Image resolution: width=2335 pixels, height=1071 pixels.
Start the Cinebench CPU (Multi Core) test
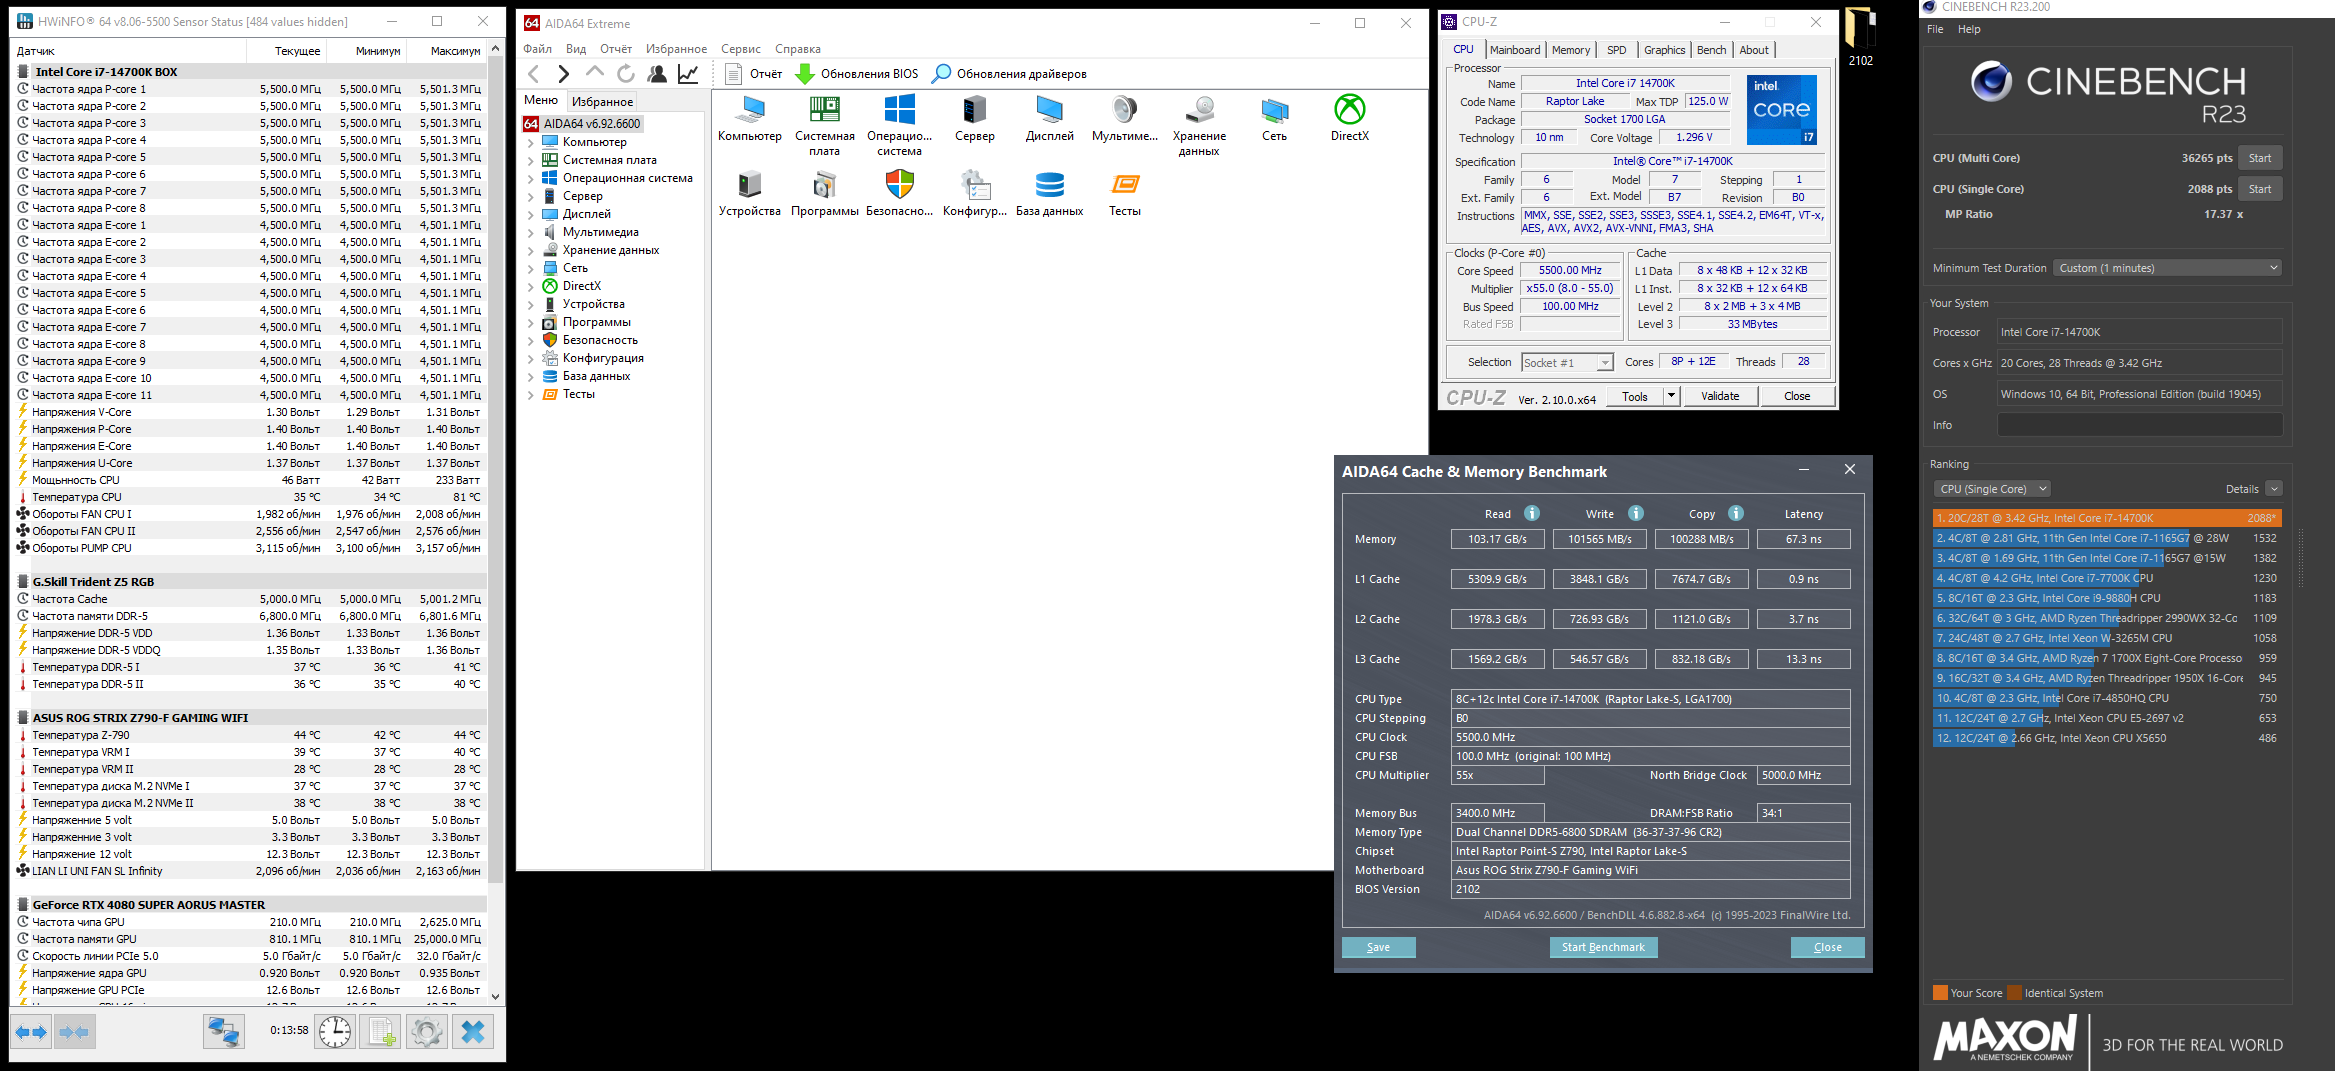tap(2260, 158)
